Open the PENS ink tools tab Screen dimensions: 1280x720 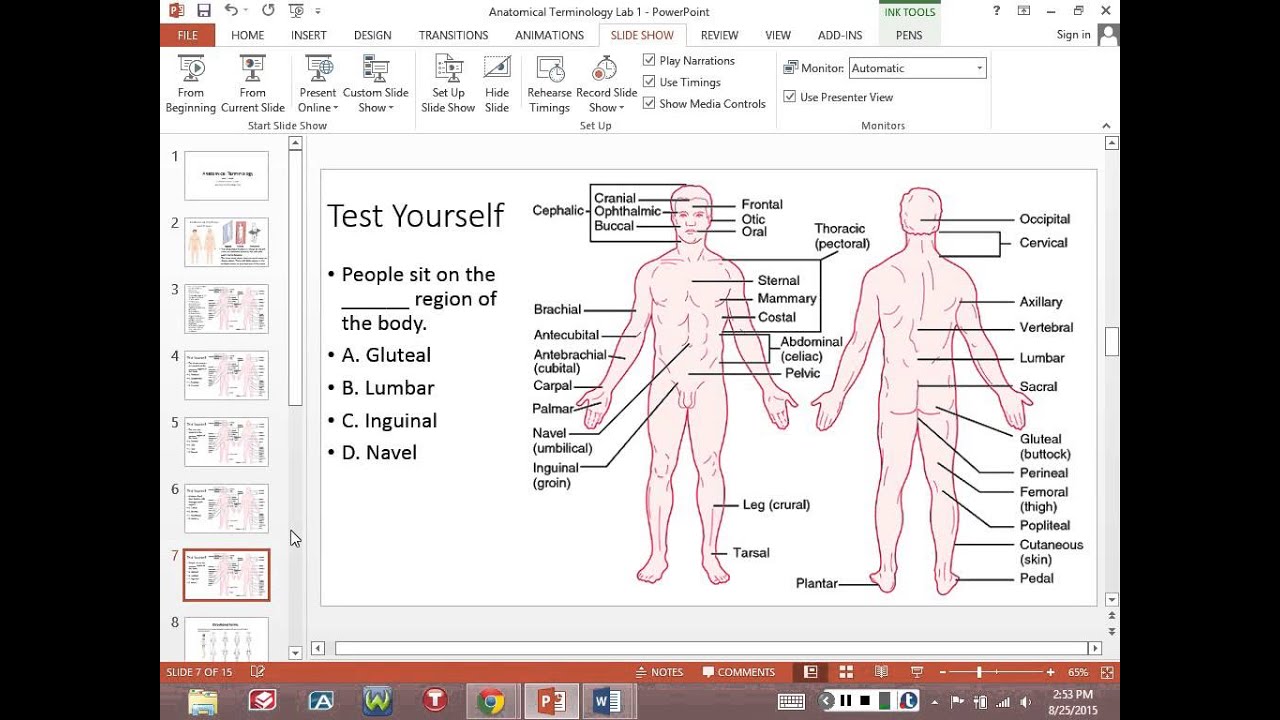pos(909,35)
